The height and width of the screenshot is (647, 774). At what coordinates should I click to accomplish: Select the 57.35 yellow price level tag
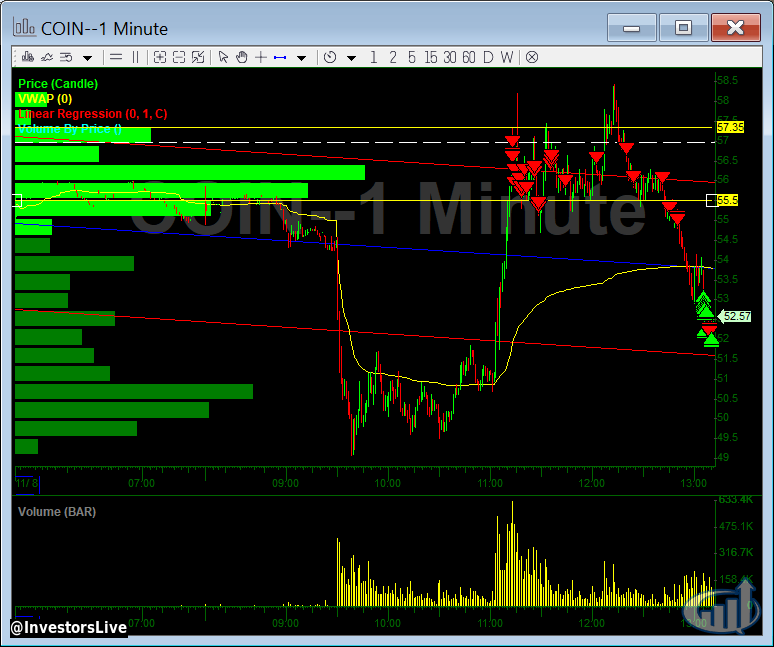click(x=730, y=127)
